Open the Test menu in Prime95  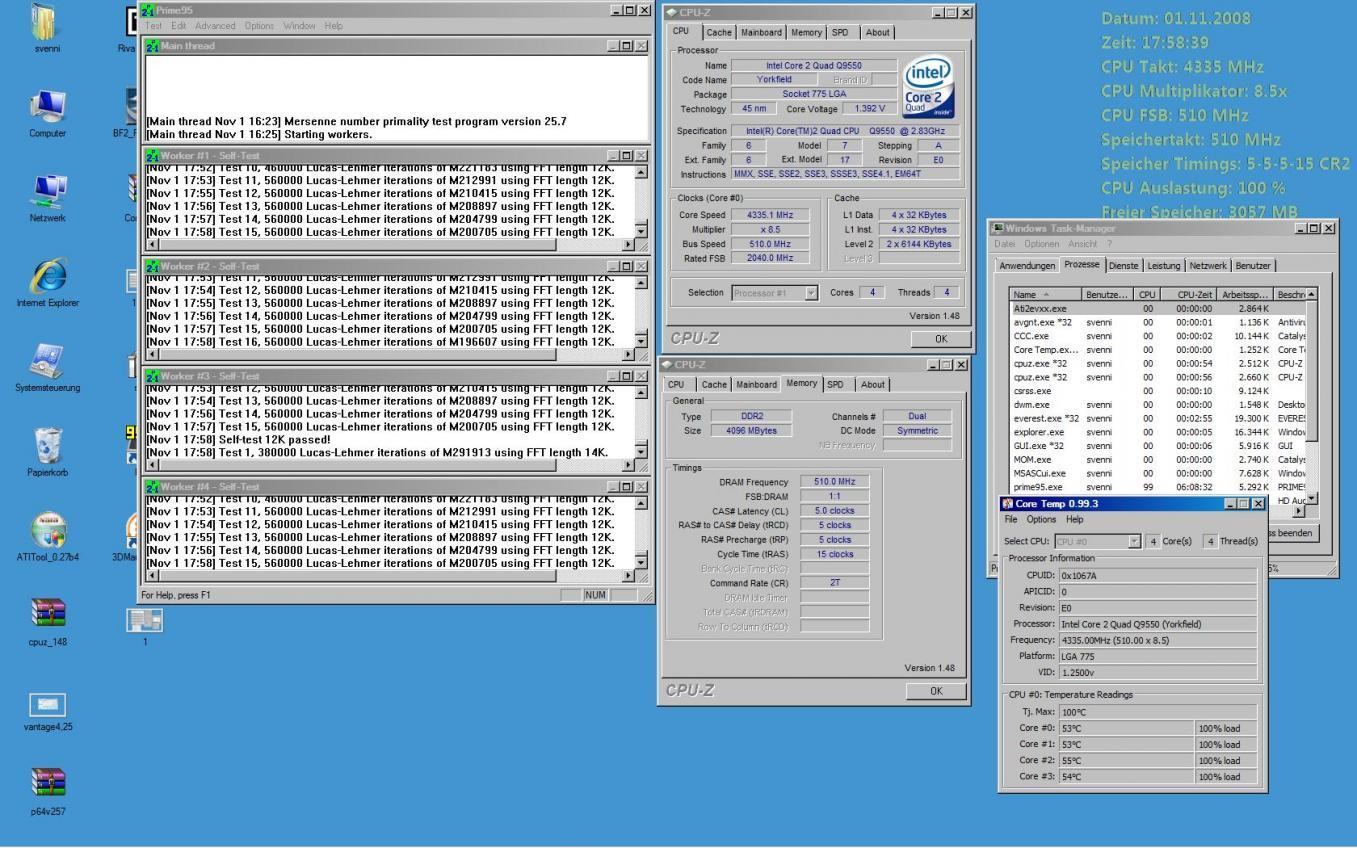[153, 25]
